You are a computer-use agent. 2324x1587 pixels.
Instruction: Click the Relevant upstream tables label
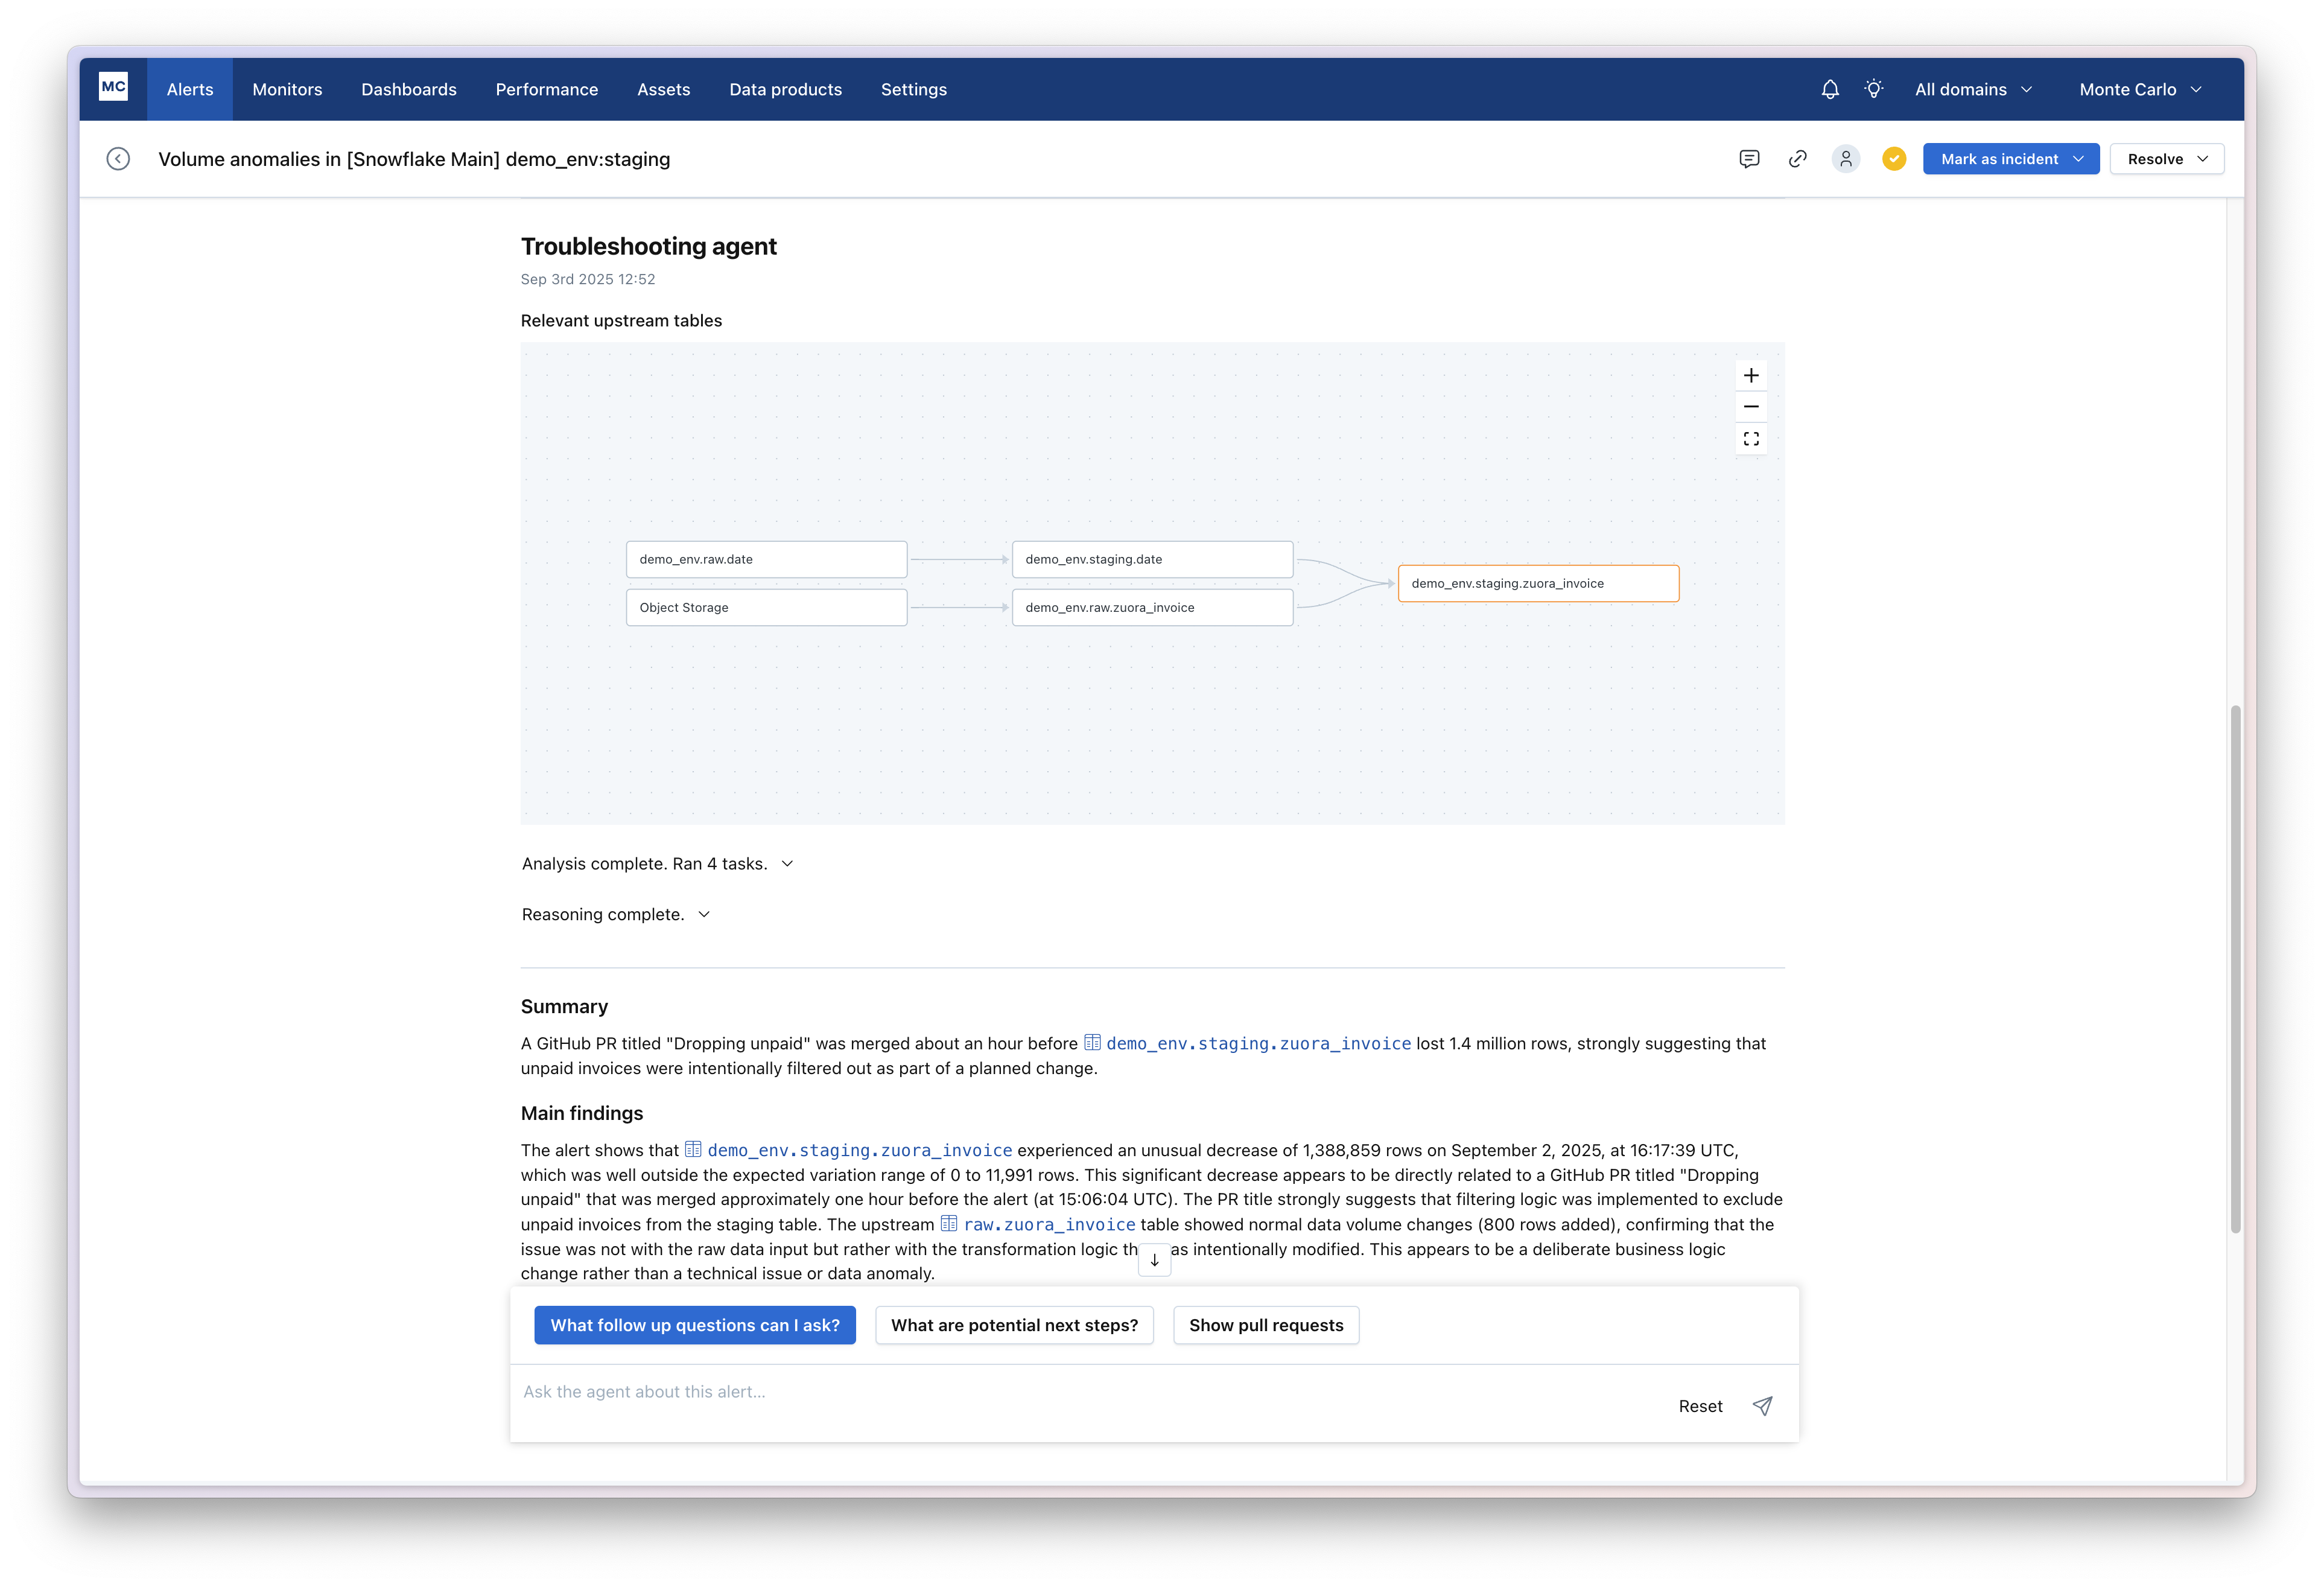click(621, 320)
